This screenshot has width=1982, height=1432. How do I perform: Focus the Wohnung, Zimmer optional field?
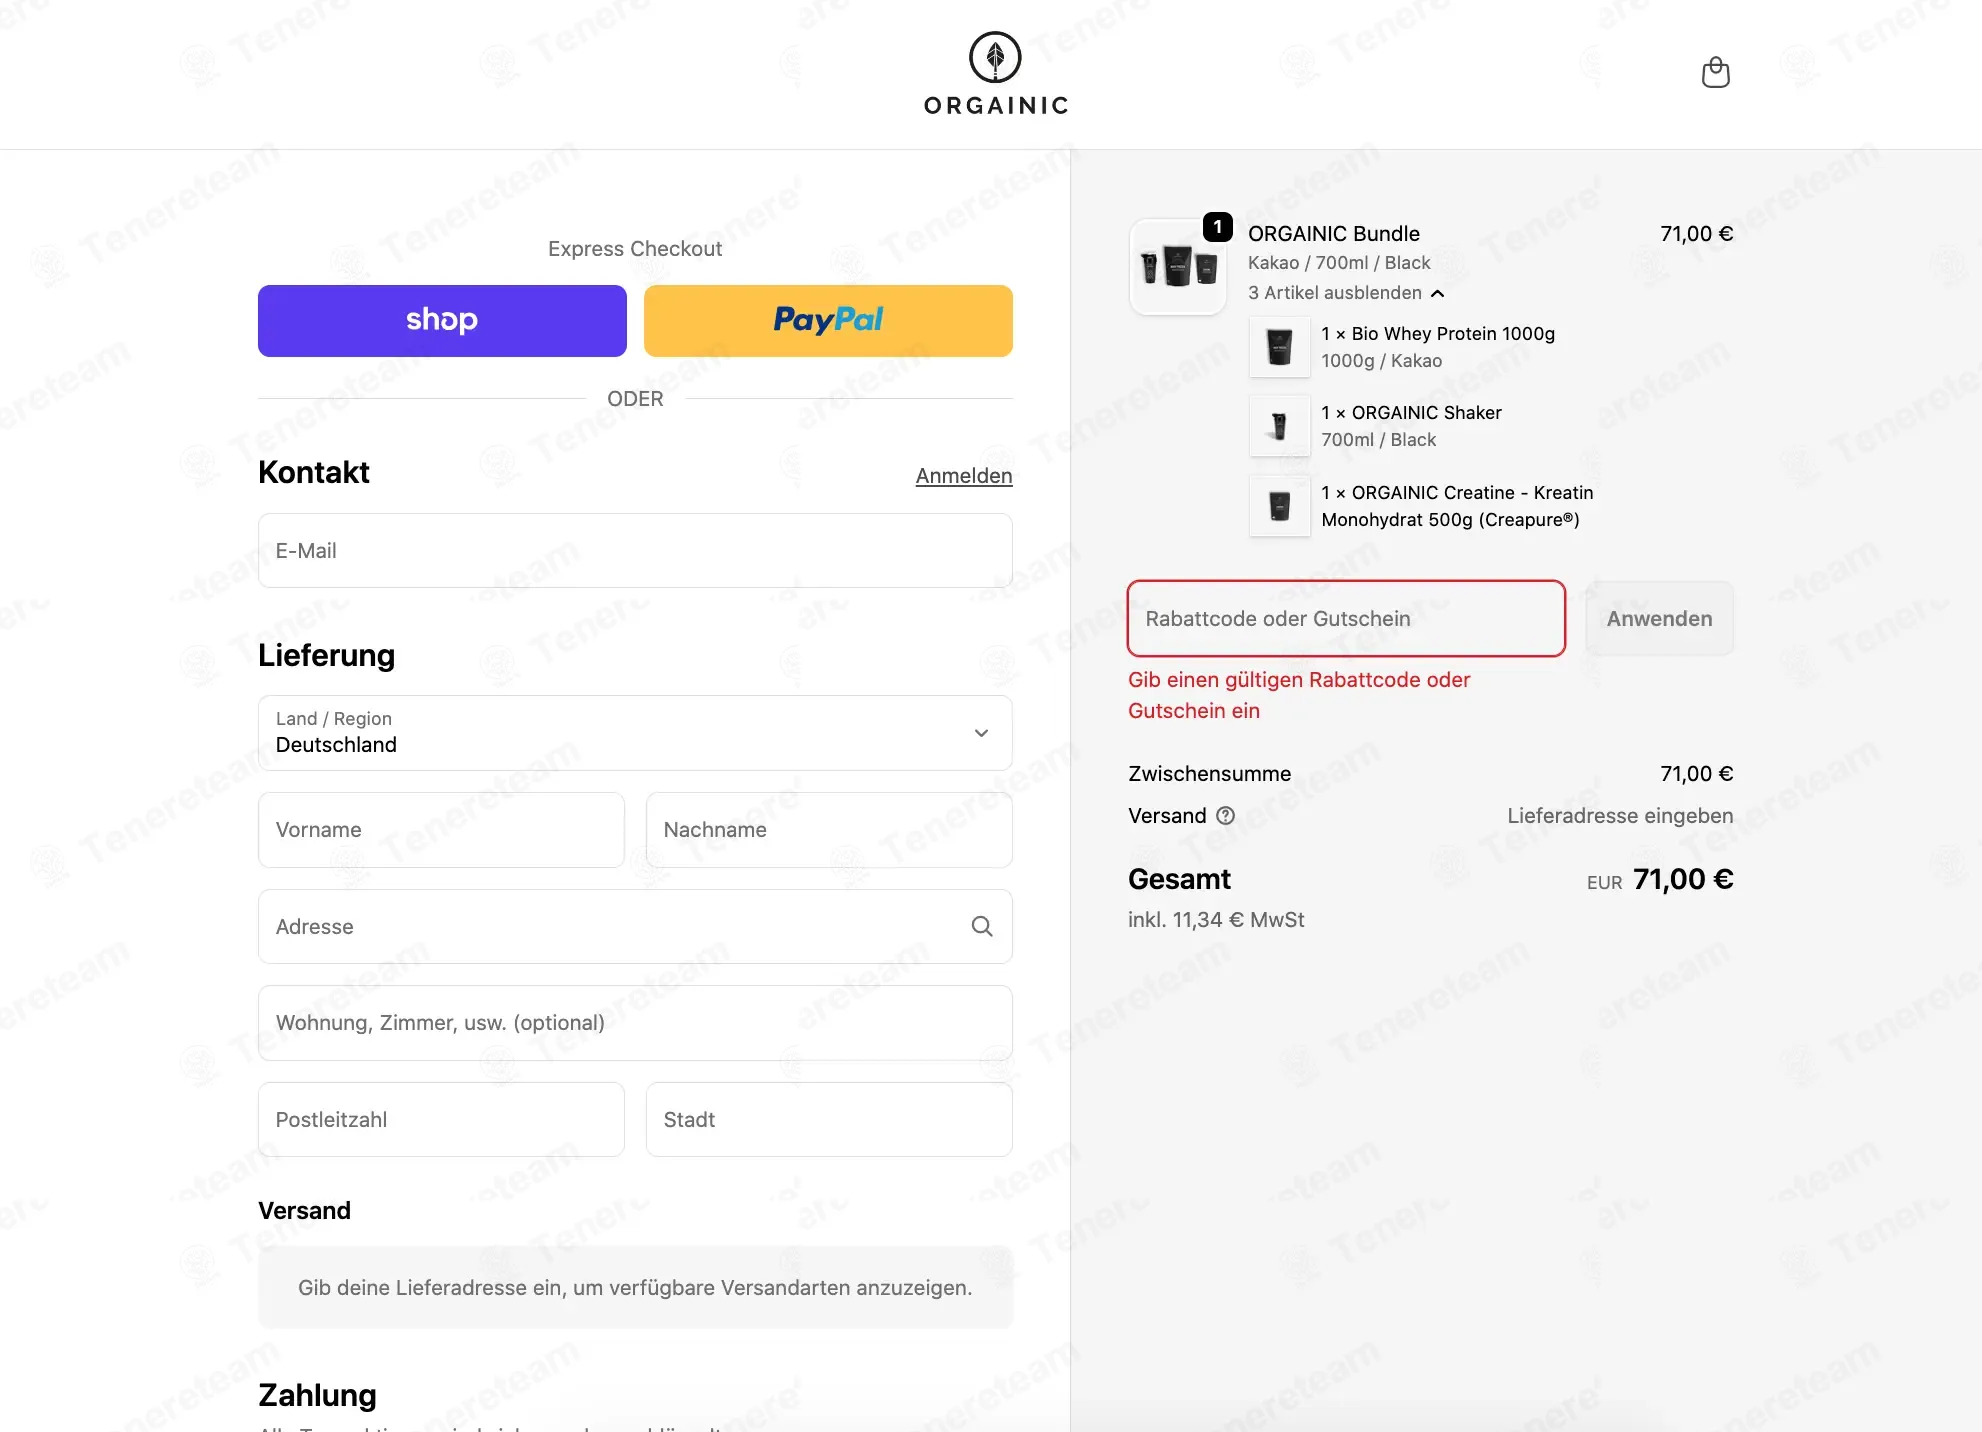(x=635, y=1023)
